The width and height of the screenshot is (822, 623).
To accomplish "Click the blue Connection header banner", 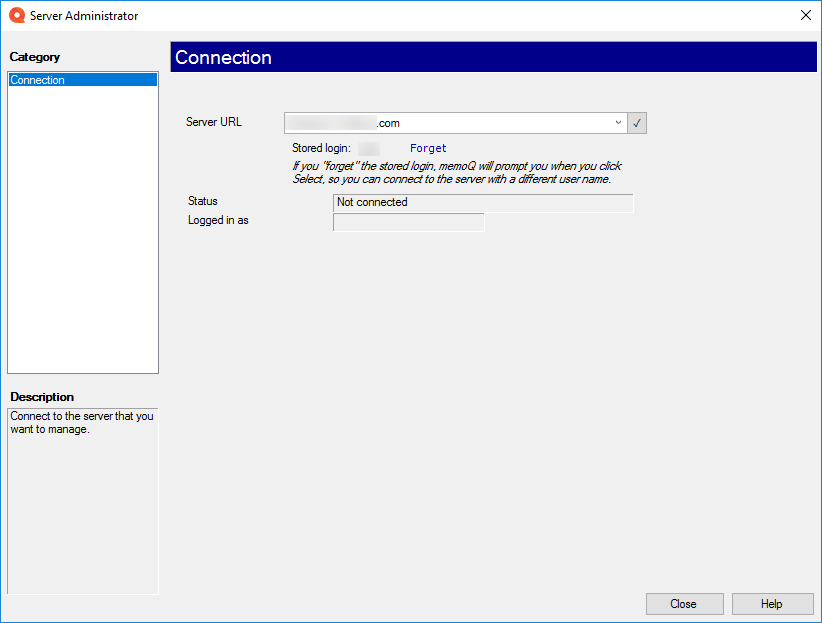I will click(494, 58).
